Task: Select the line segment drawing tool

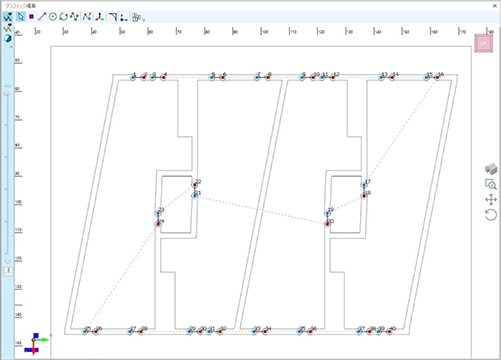Action: coord(42,16)
